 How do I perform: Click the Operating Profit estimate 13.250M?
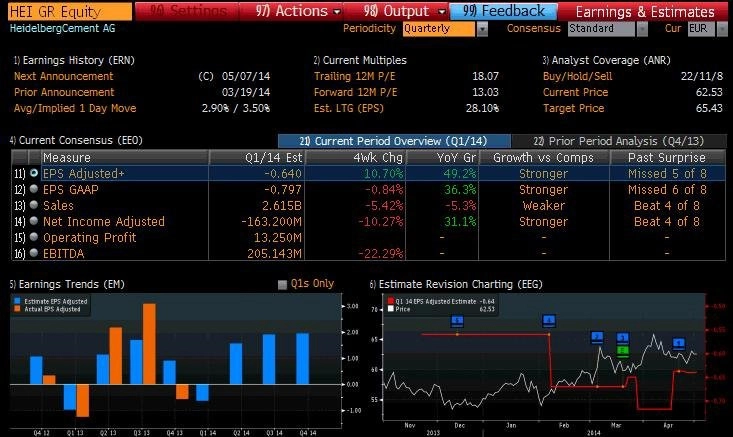click(x=278, y=237)
